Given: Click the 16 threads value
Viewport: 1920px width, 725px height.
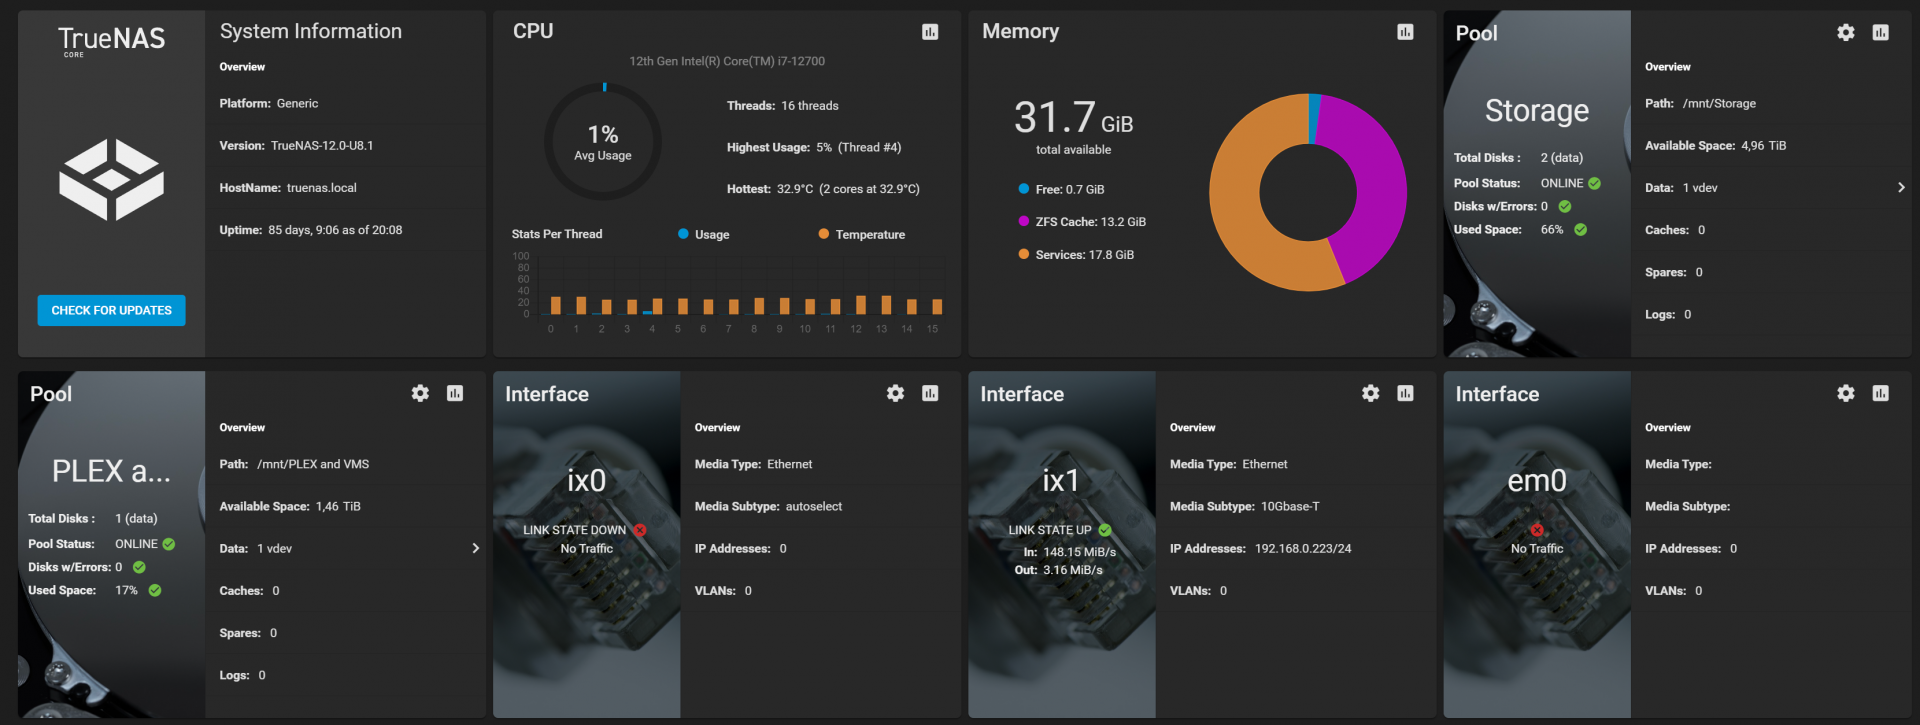Looking at the screenshot, I should [x=810, y=106].
